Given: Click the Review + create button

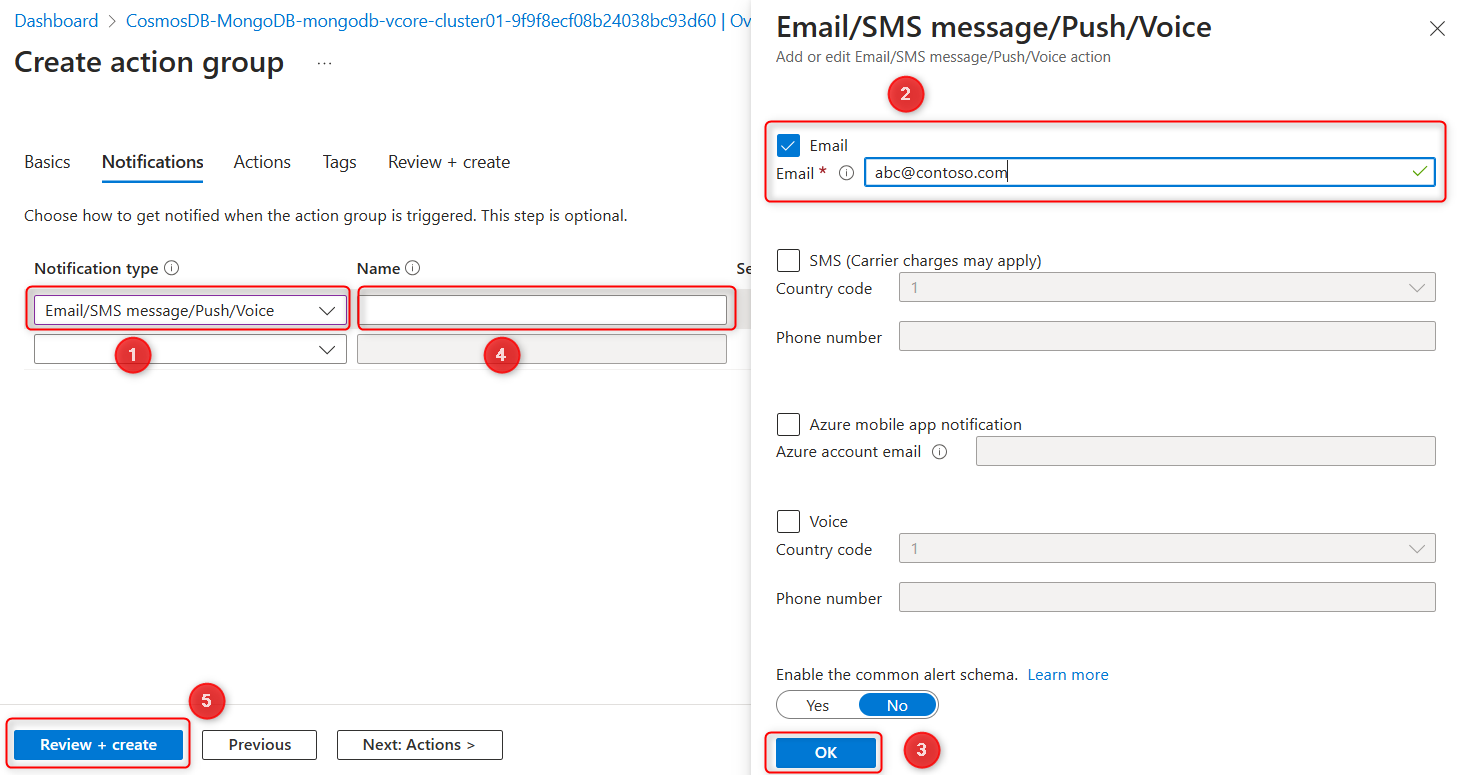Looking at the screenshot, I should click(97, 744).
